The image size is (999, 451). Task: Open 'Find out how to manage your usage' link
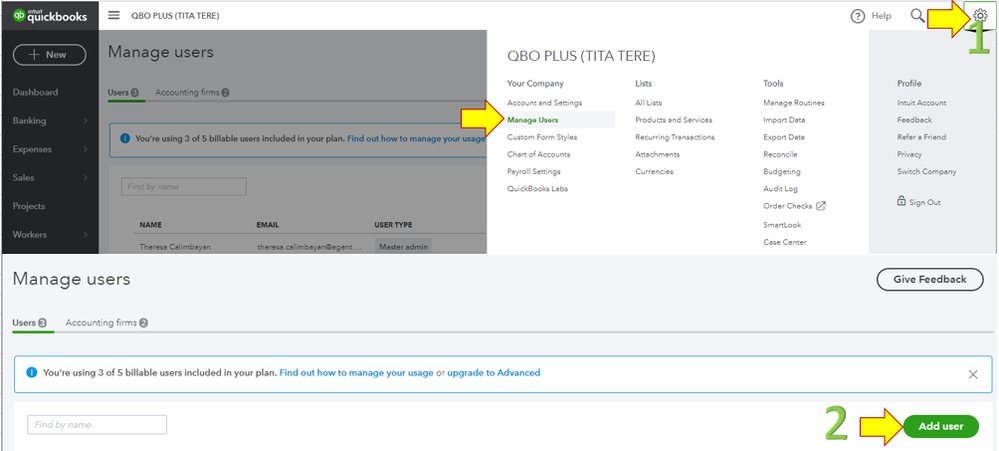tap(356, 373)
